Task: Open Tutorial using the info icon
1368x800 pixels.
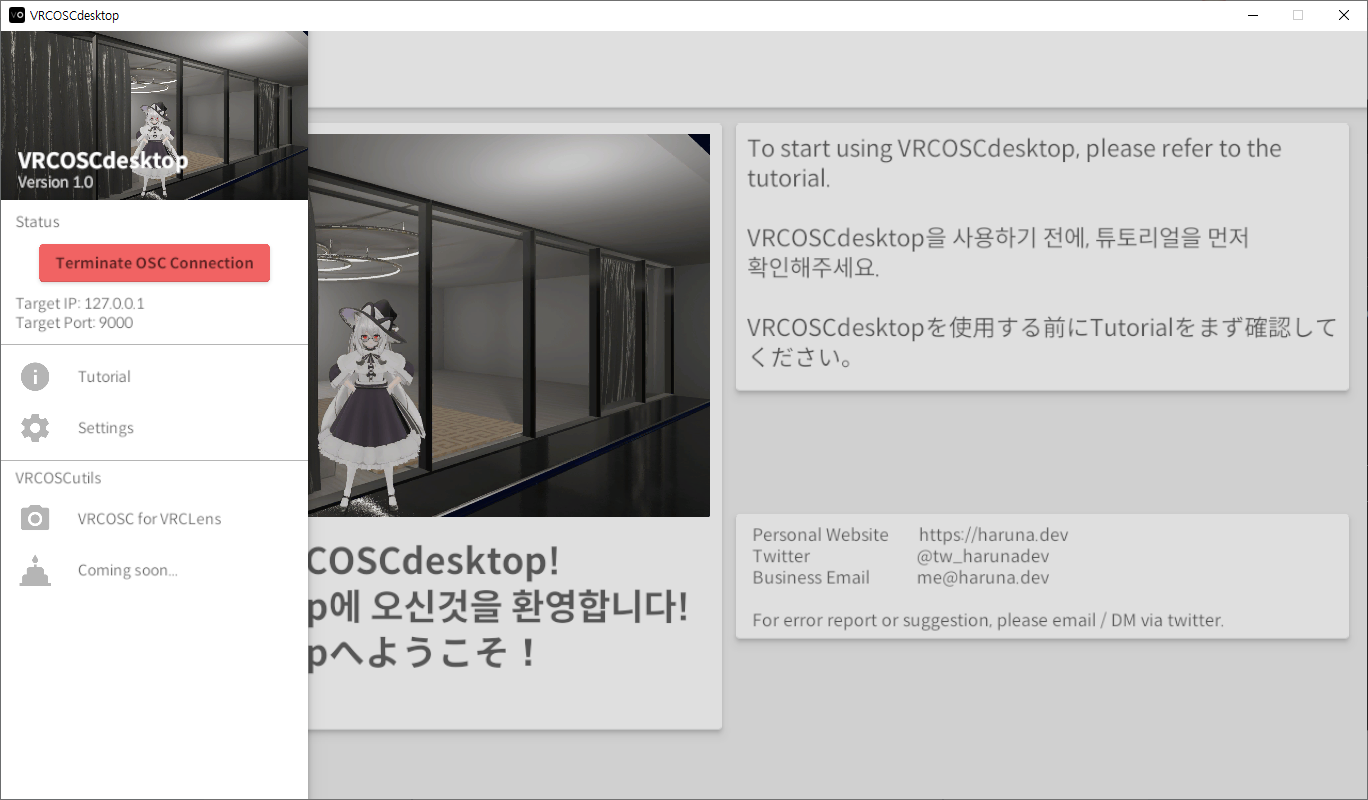Action: (35, 376)
